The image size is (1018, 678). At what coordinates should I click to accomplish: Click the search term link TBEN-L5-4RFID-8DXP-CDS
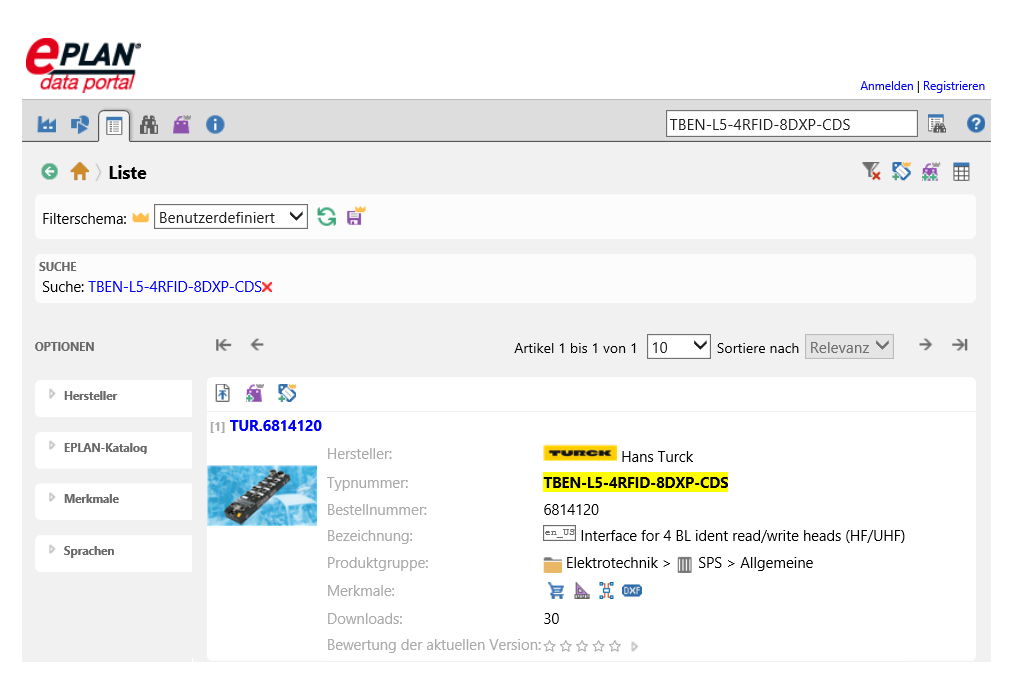[x=175, y=287]
